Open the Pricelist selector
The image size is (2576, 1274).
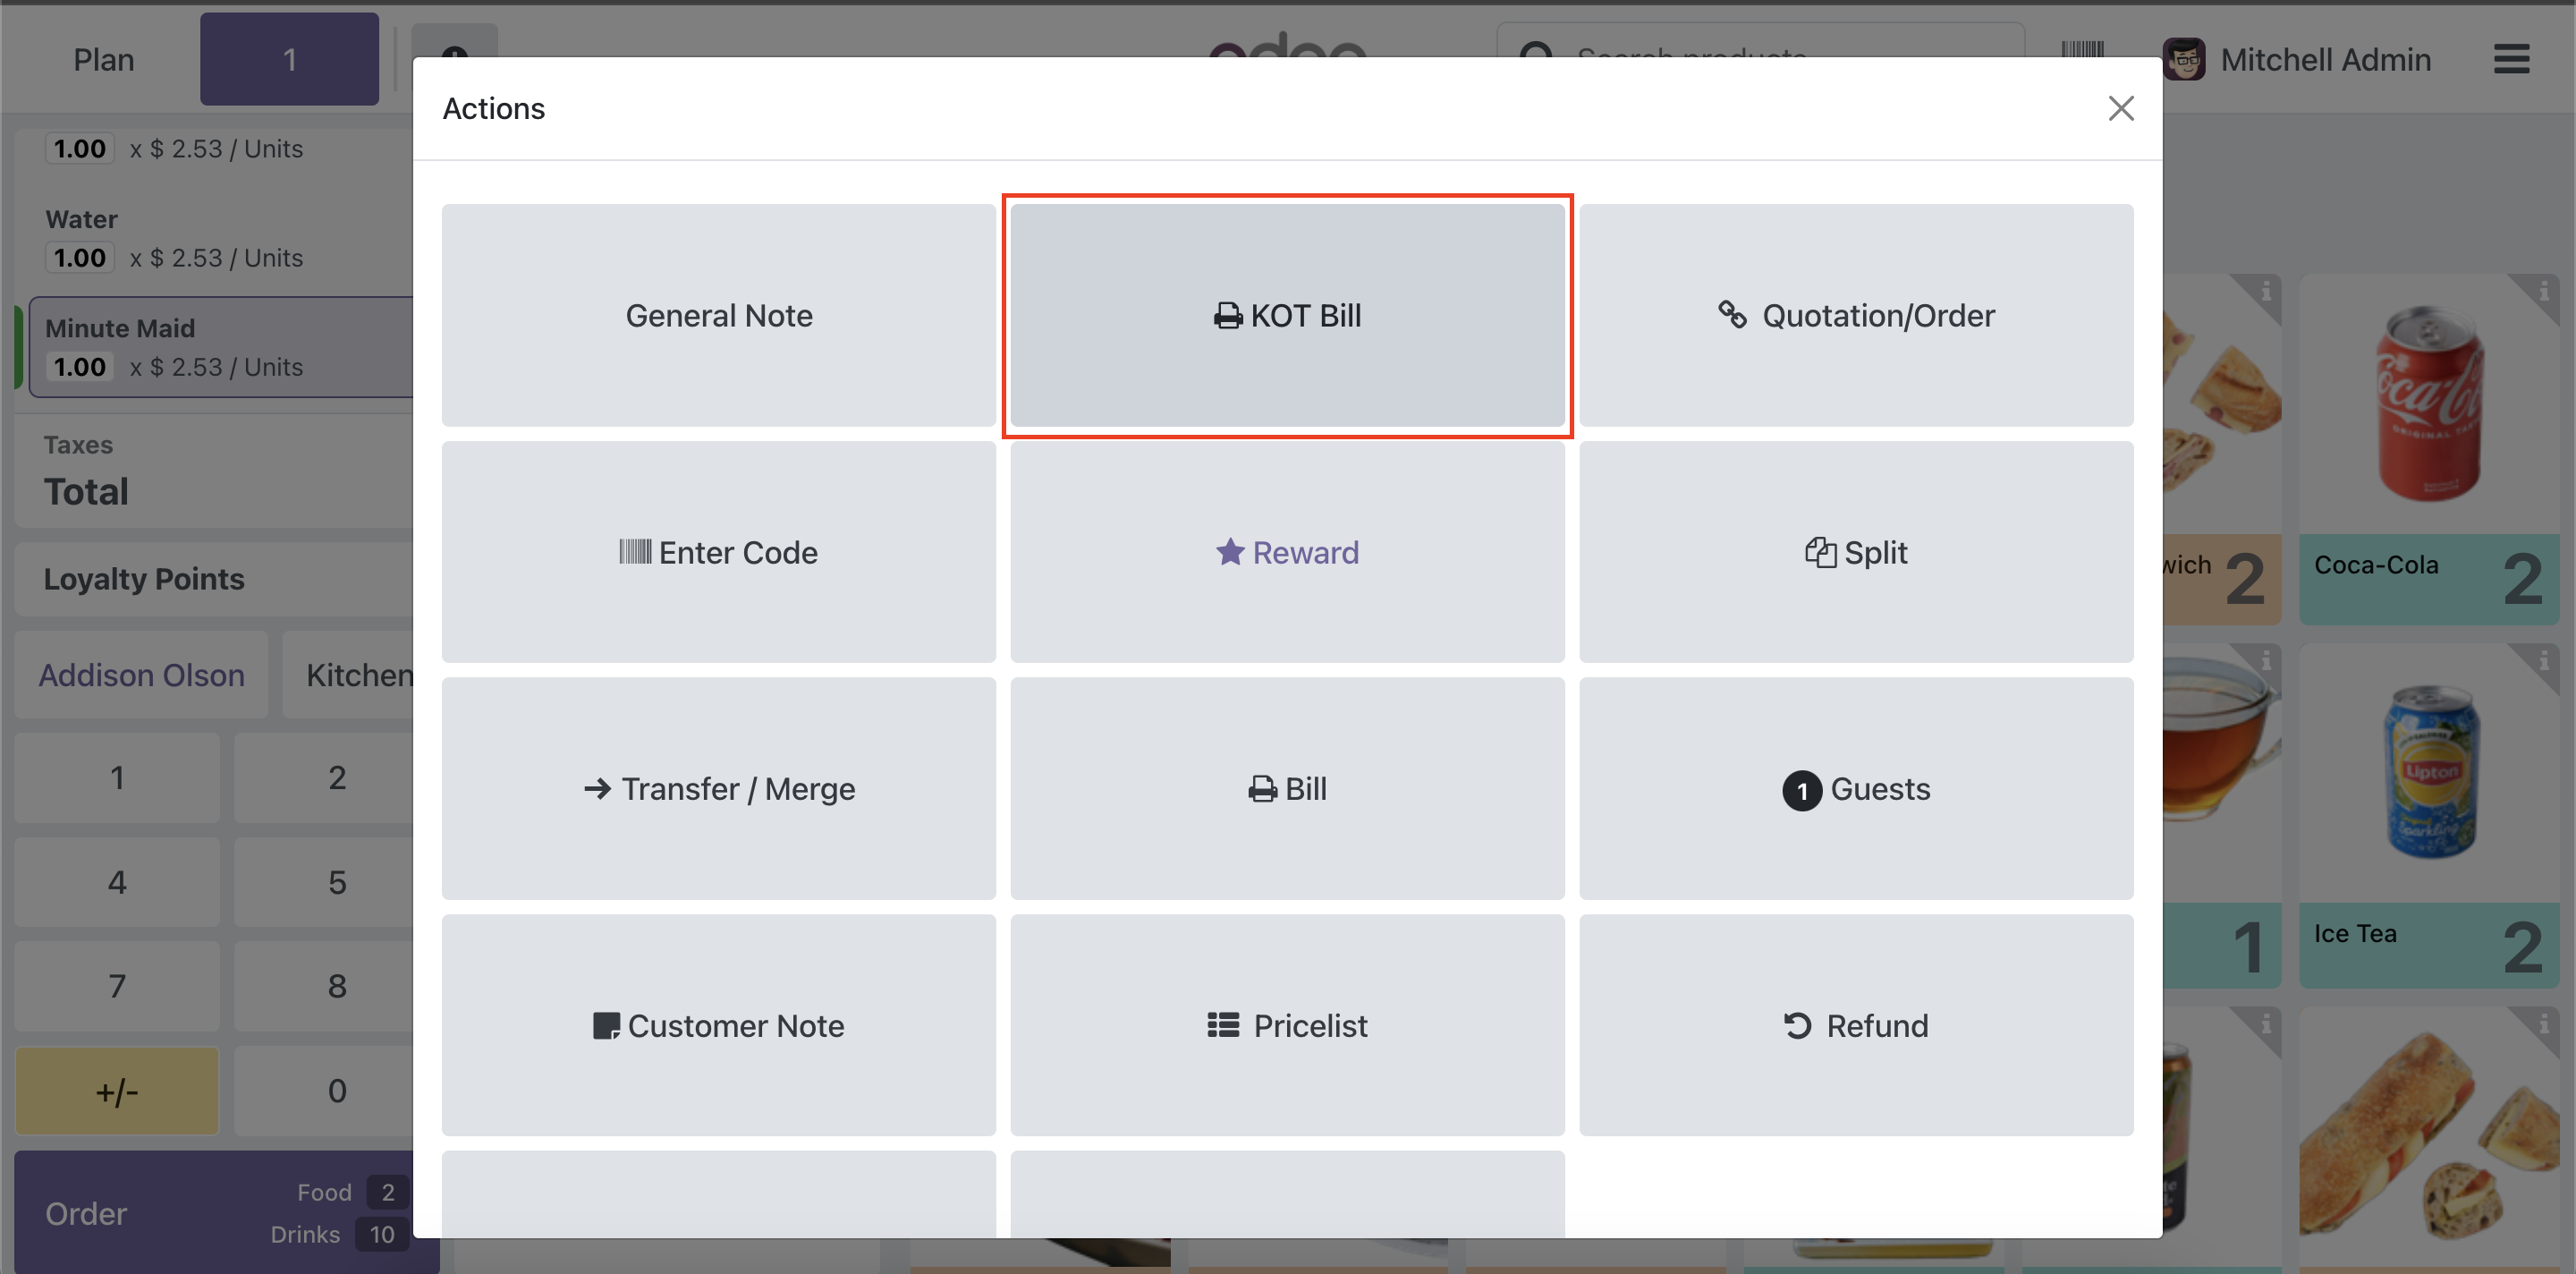coord(1287,1025)
